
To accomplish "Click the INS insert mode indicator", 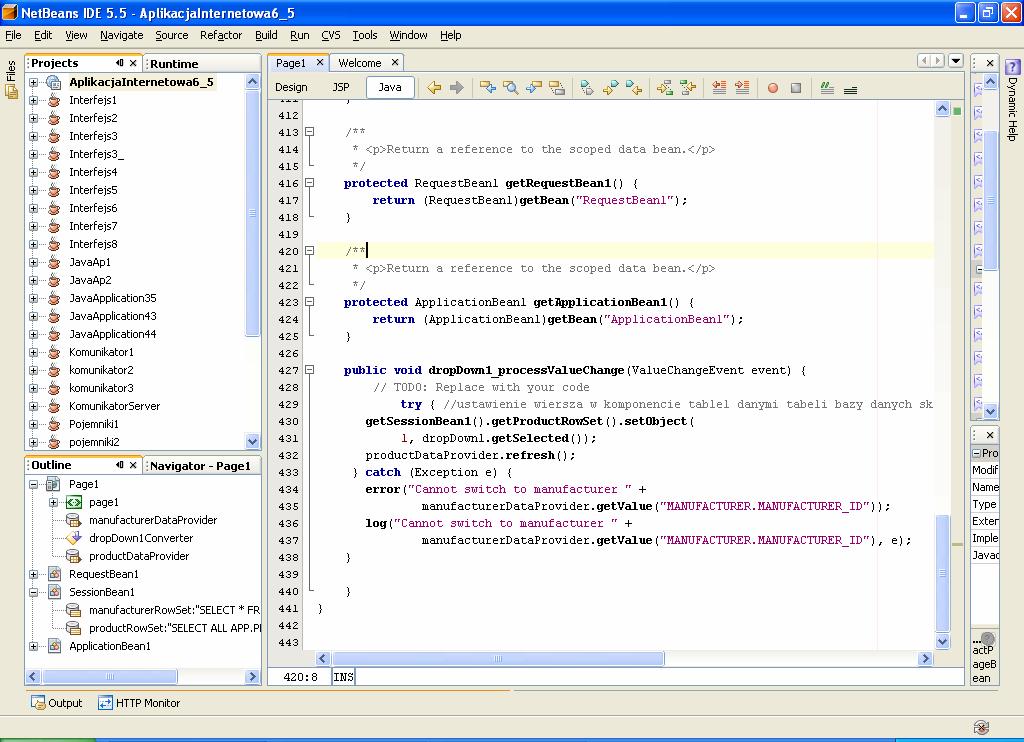I will [344, 677].
